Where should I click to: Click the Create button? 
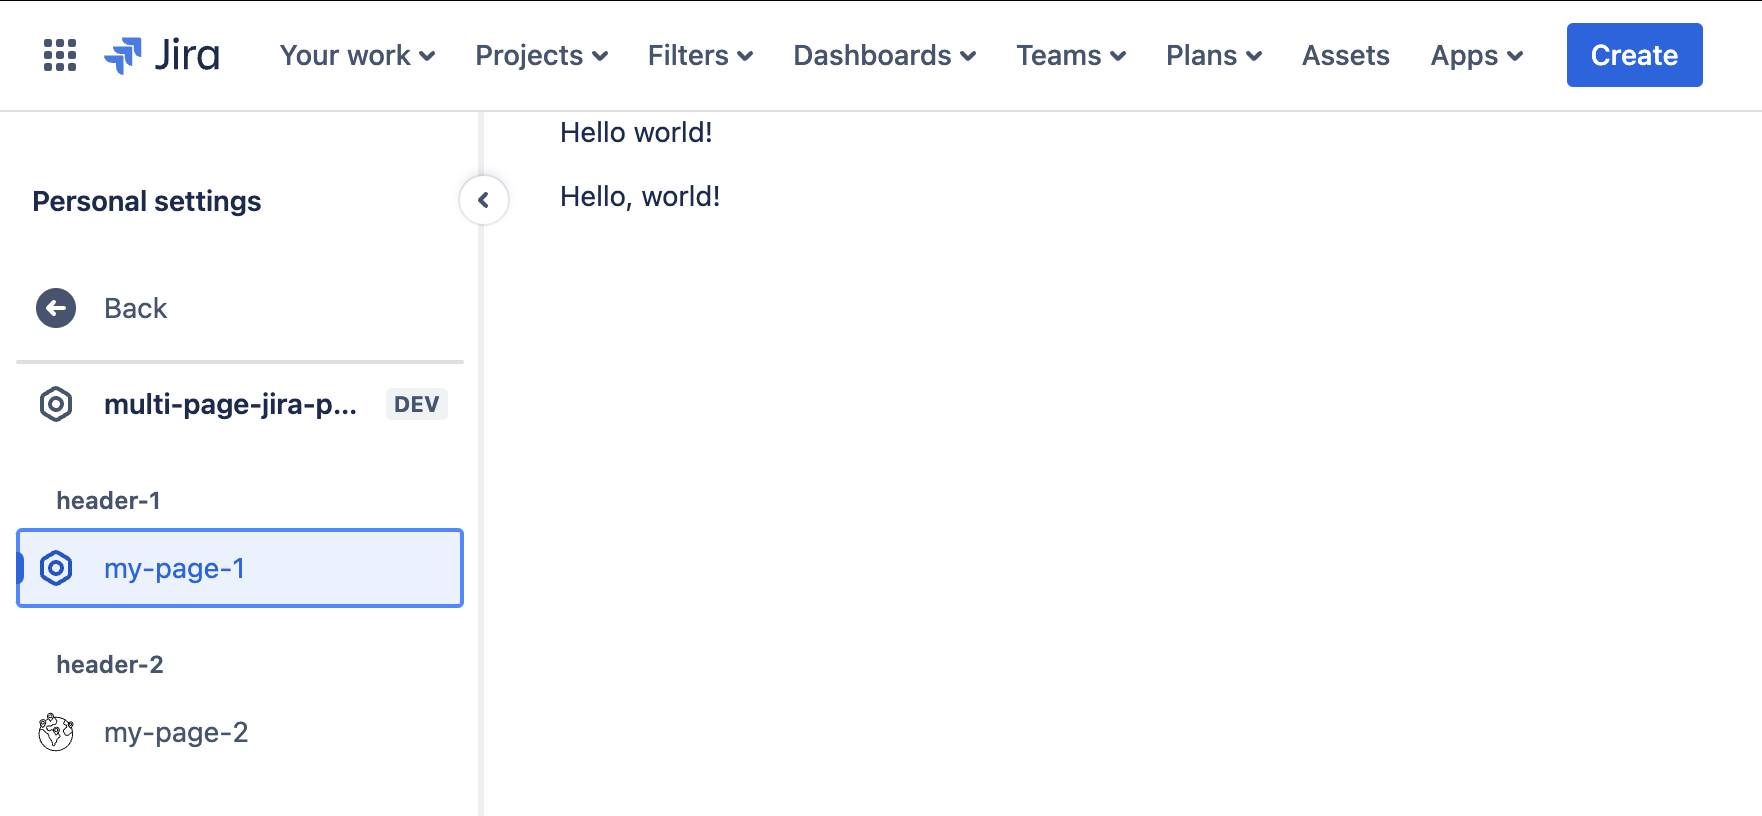1635,55
